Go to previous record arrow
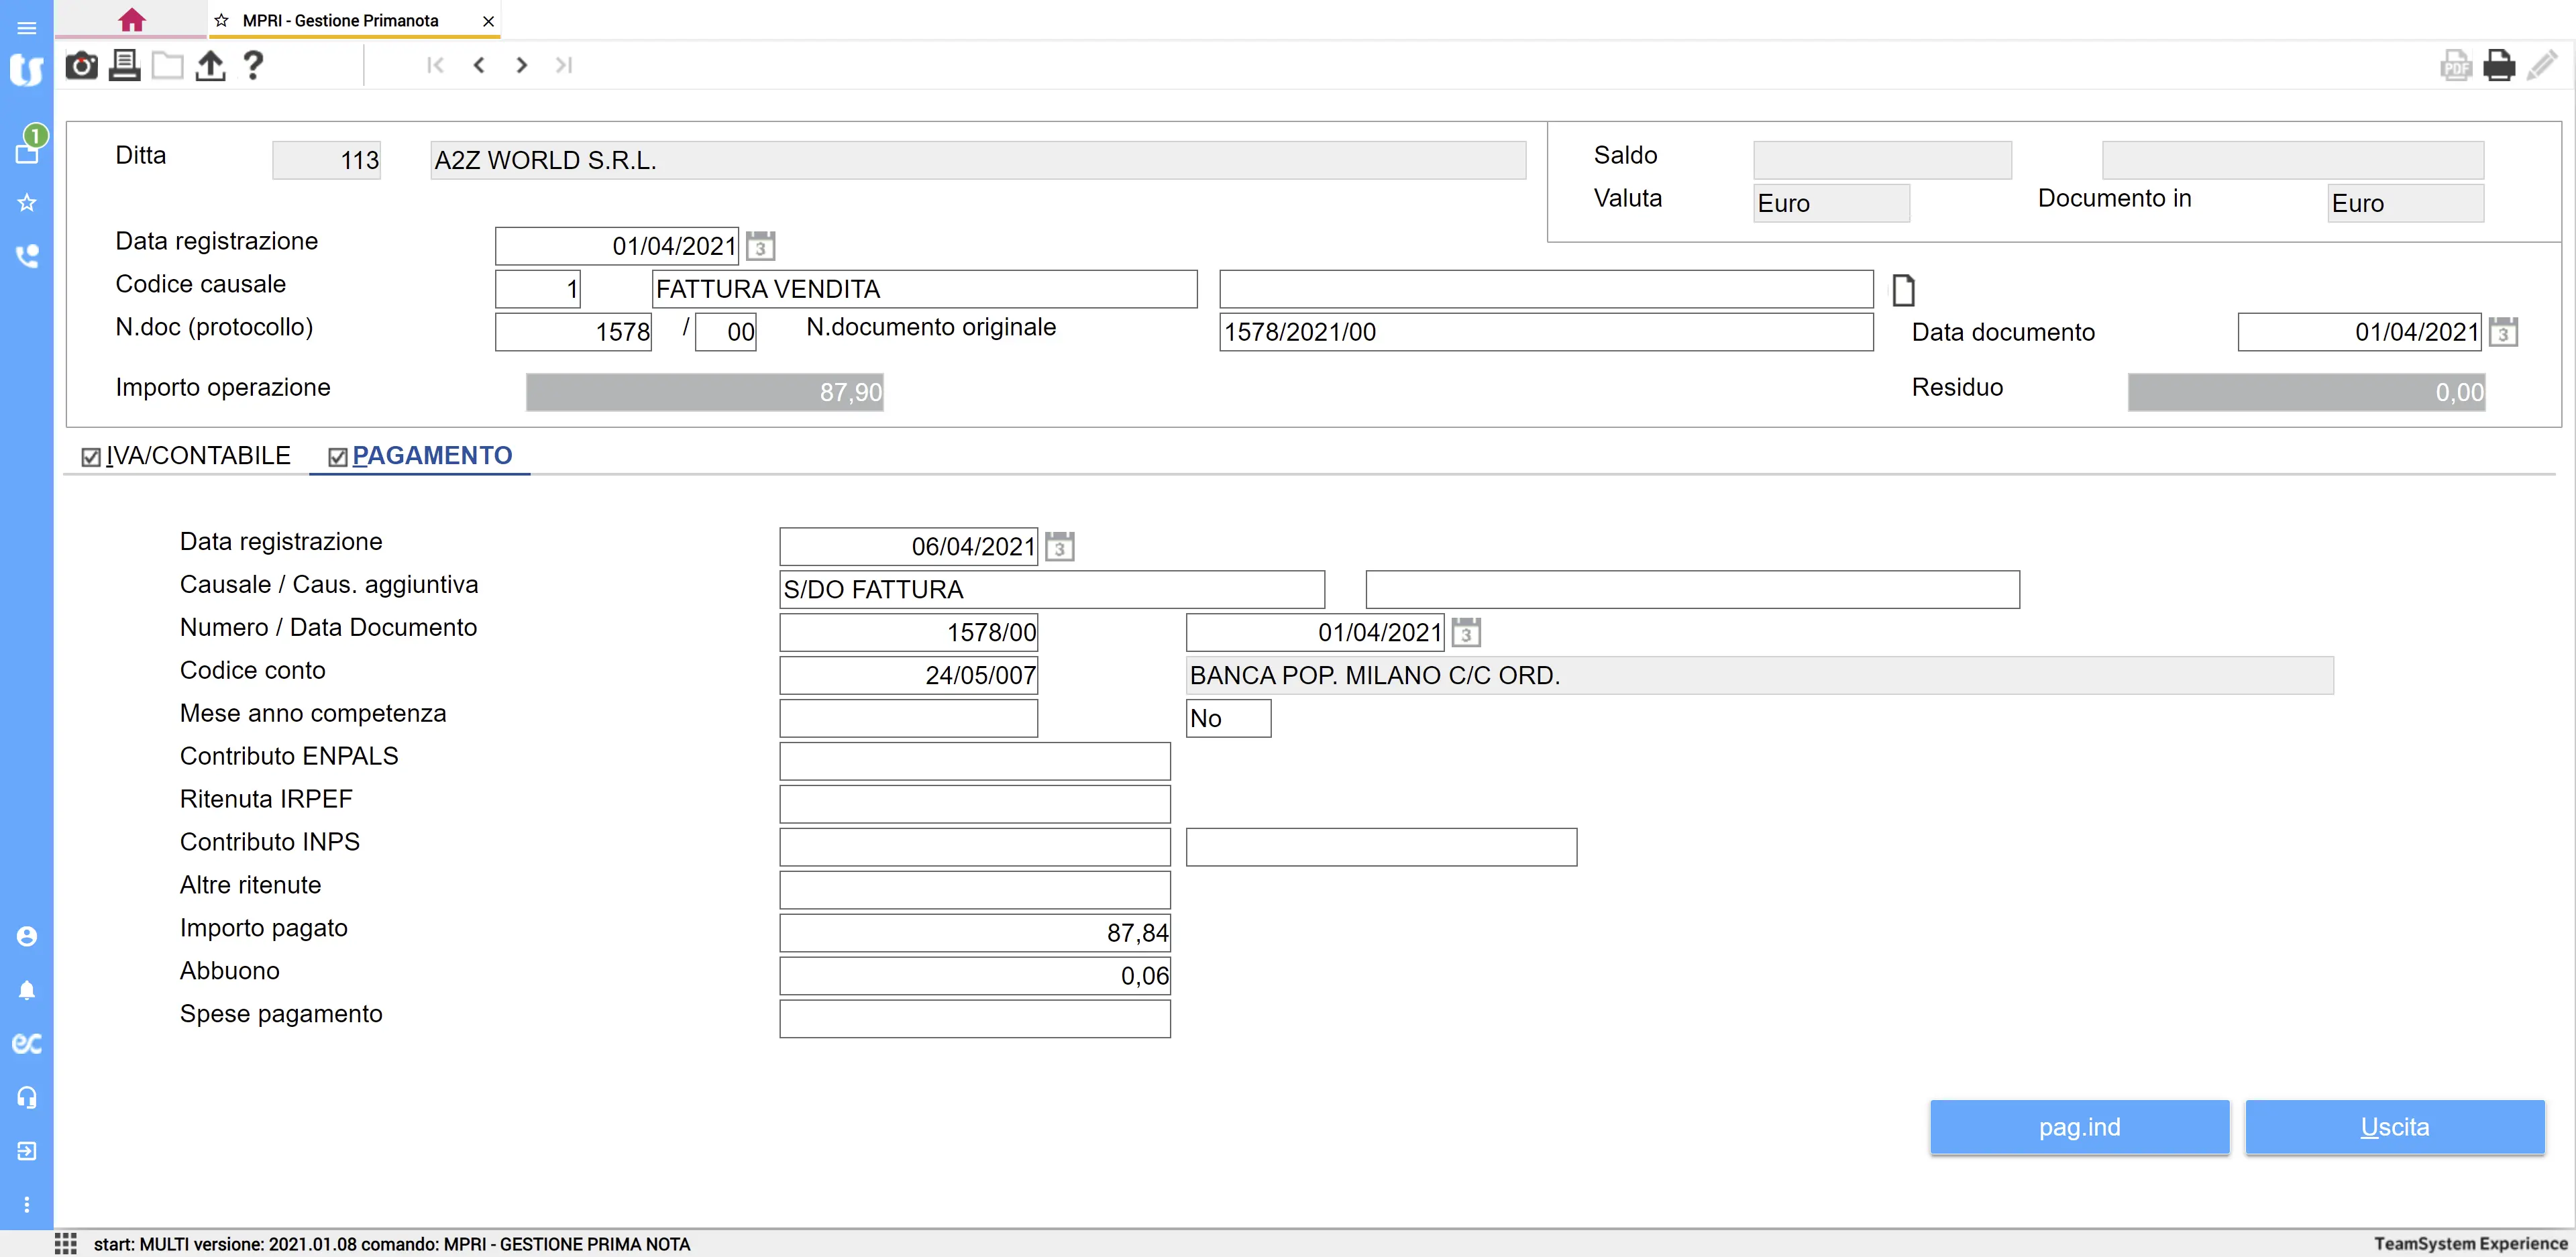 coord(479,66)
